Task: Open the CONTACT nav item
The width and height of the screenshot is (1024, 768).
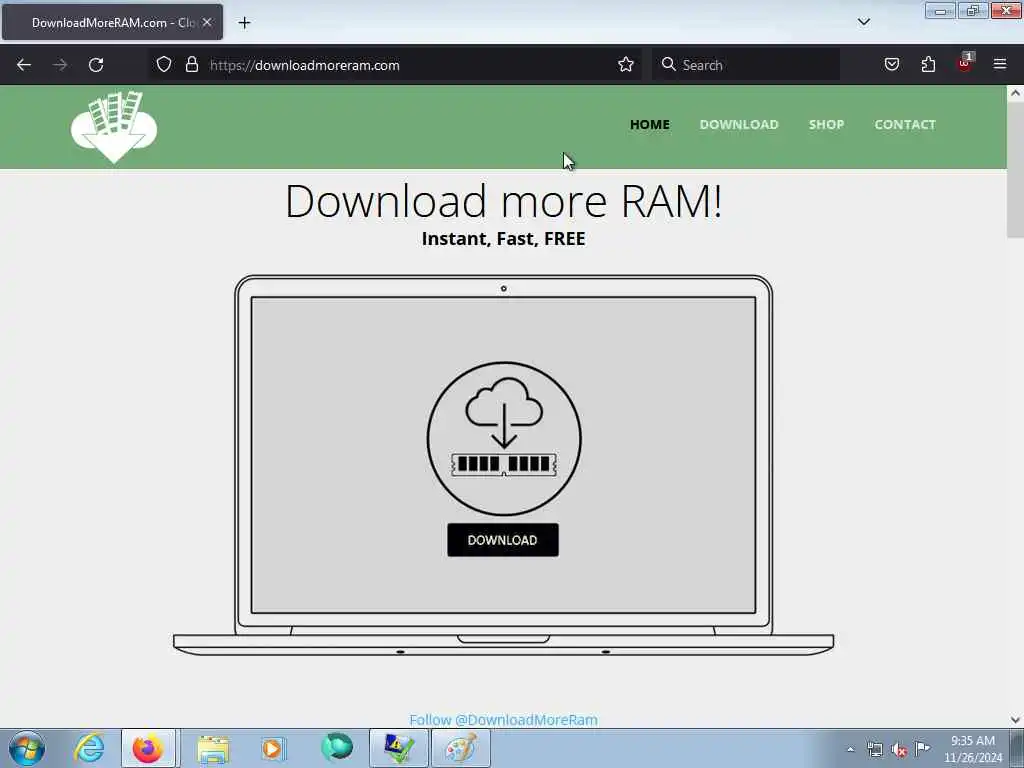Action: 905,124
